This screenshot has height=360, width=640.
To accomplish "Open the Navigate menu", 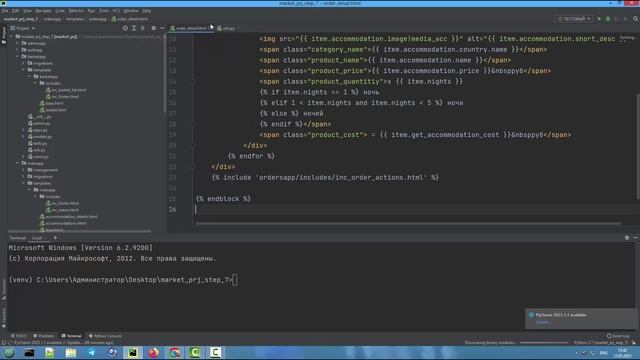I will click(43, 11).
